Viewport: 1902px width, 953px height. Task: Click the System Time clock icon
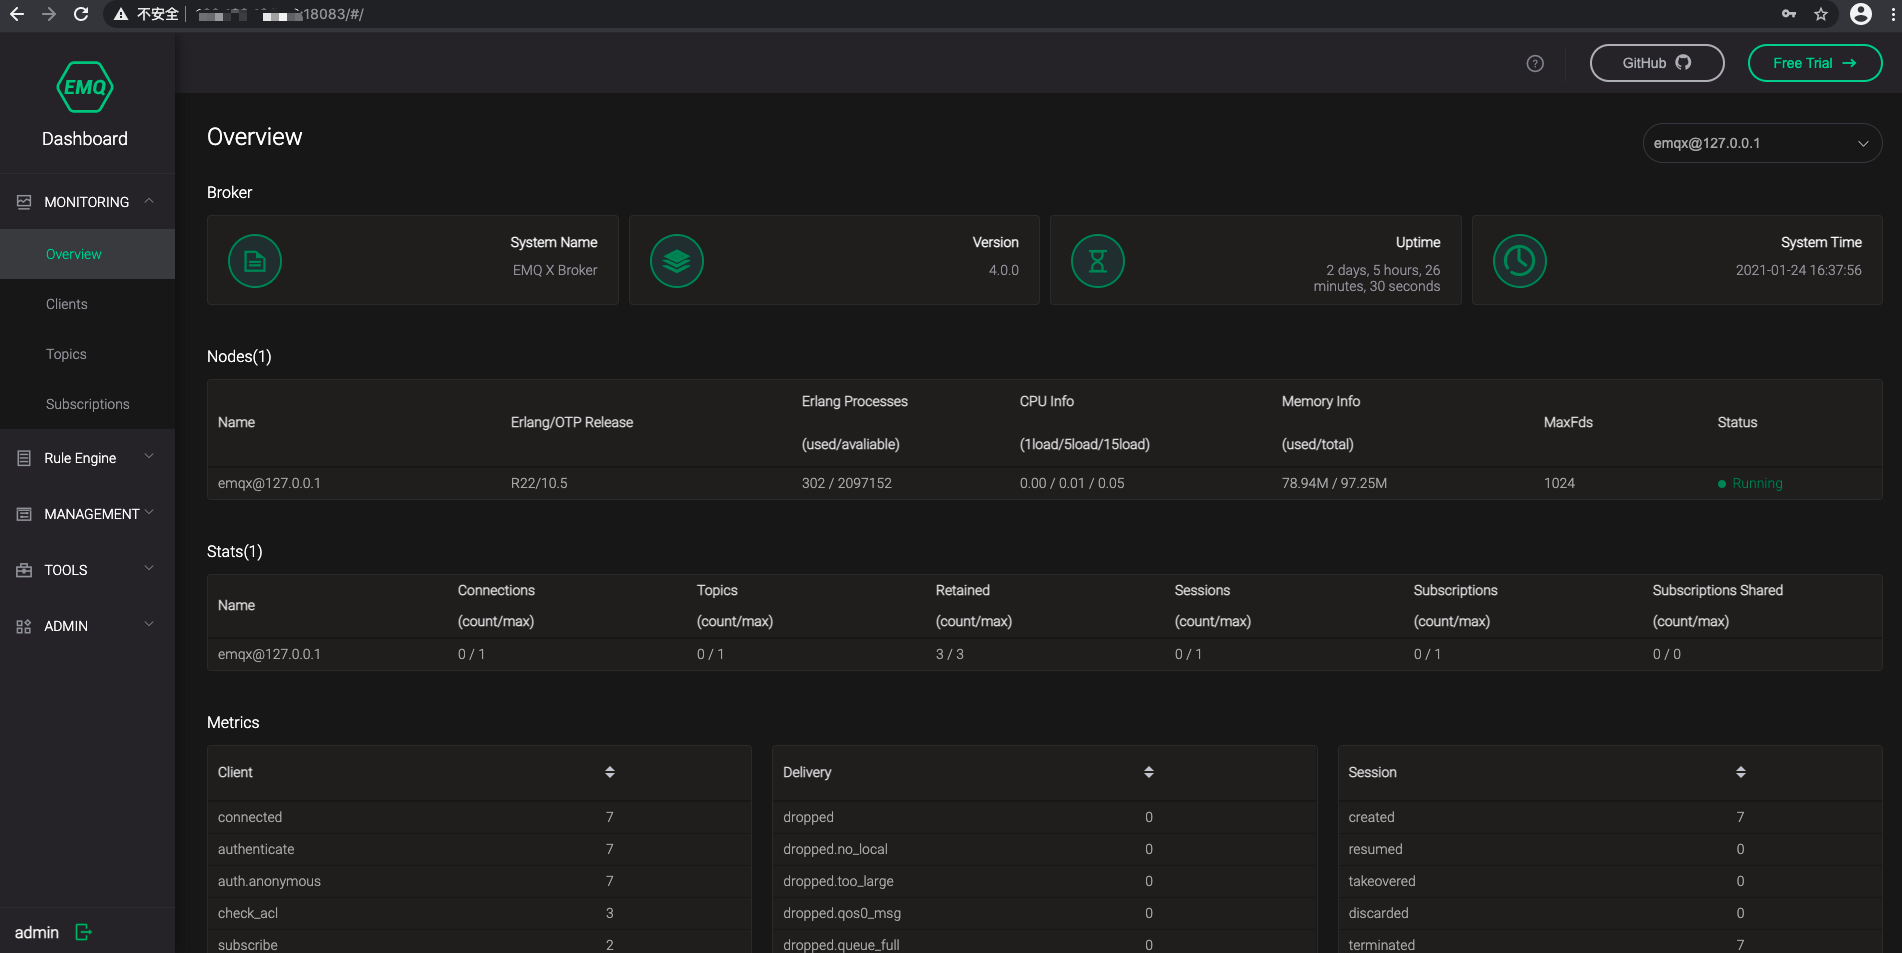[1520, 261]
